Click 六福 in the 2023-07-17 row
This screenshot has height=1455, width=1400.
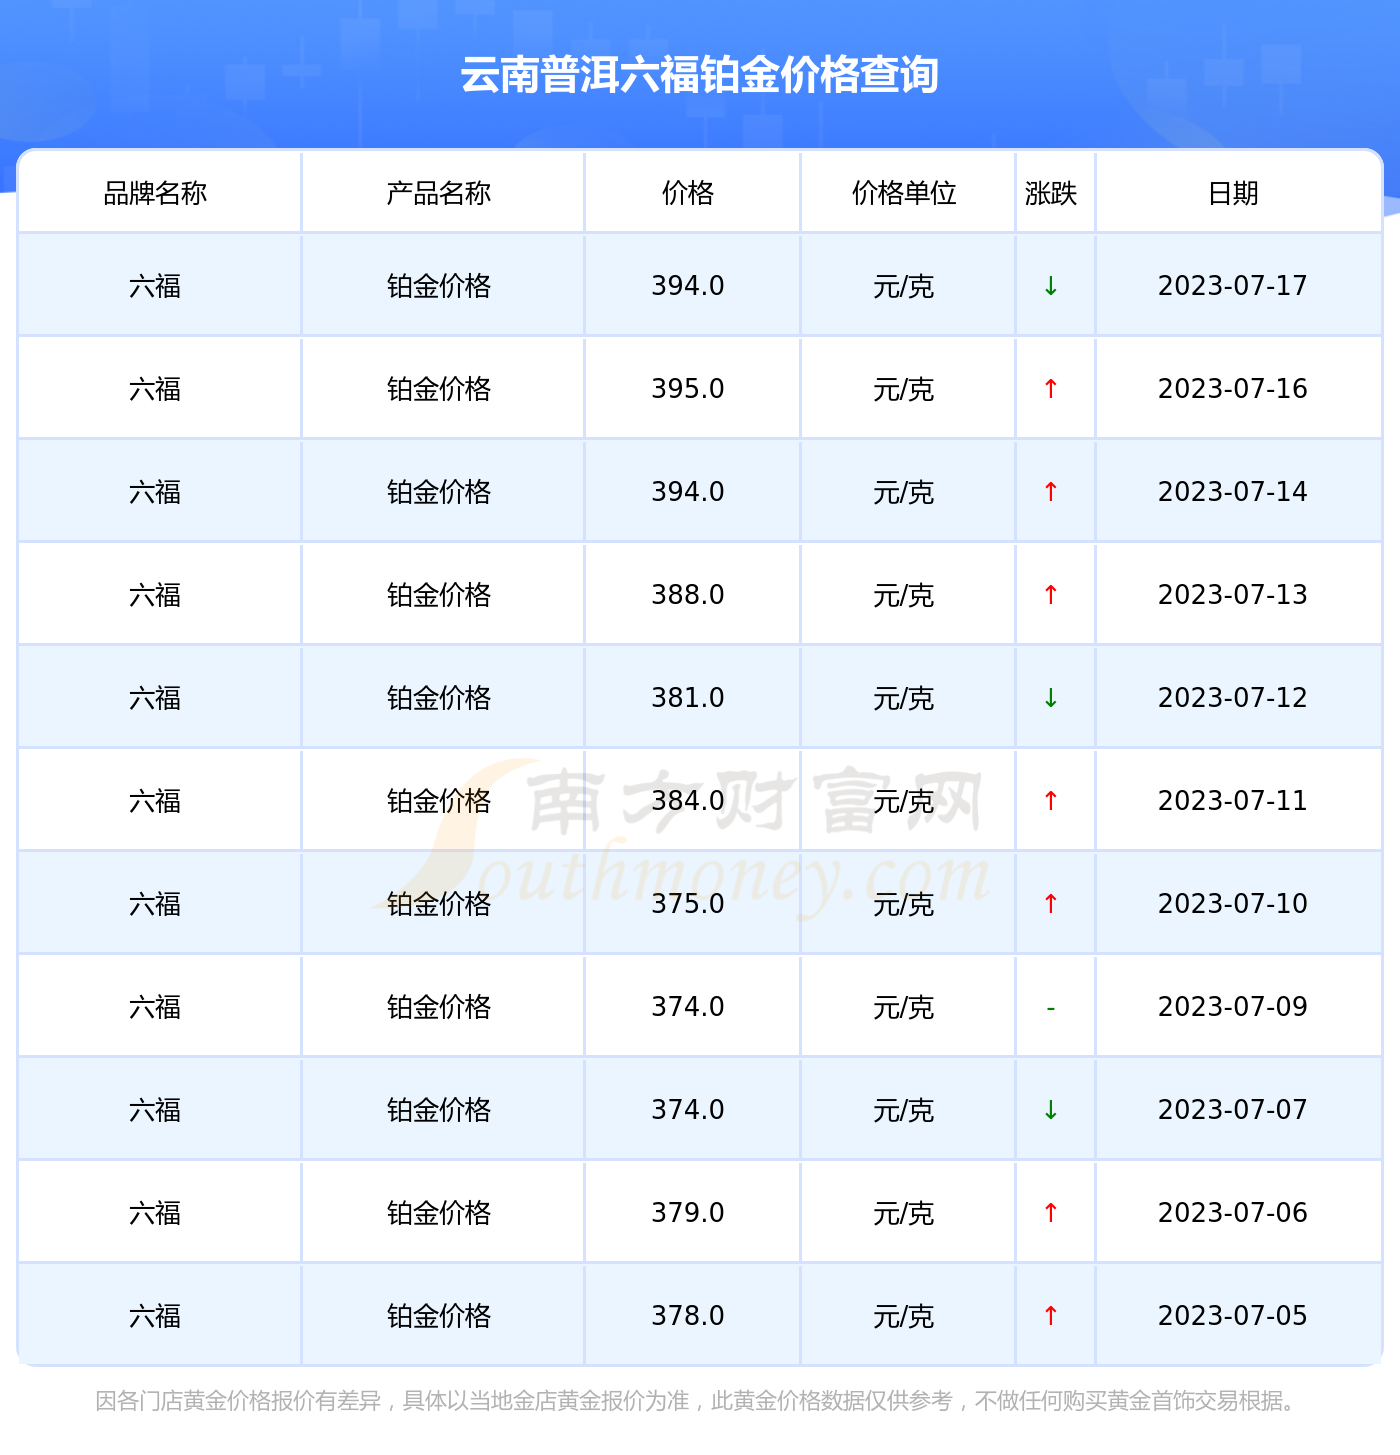click(155, 287)
